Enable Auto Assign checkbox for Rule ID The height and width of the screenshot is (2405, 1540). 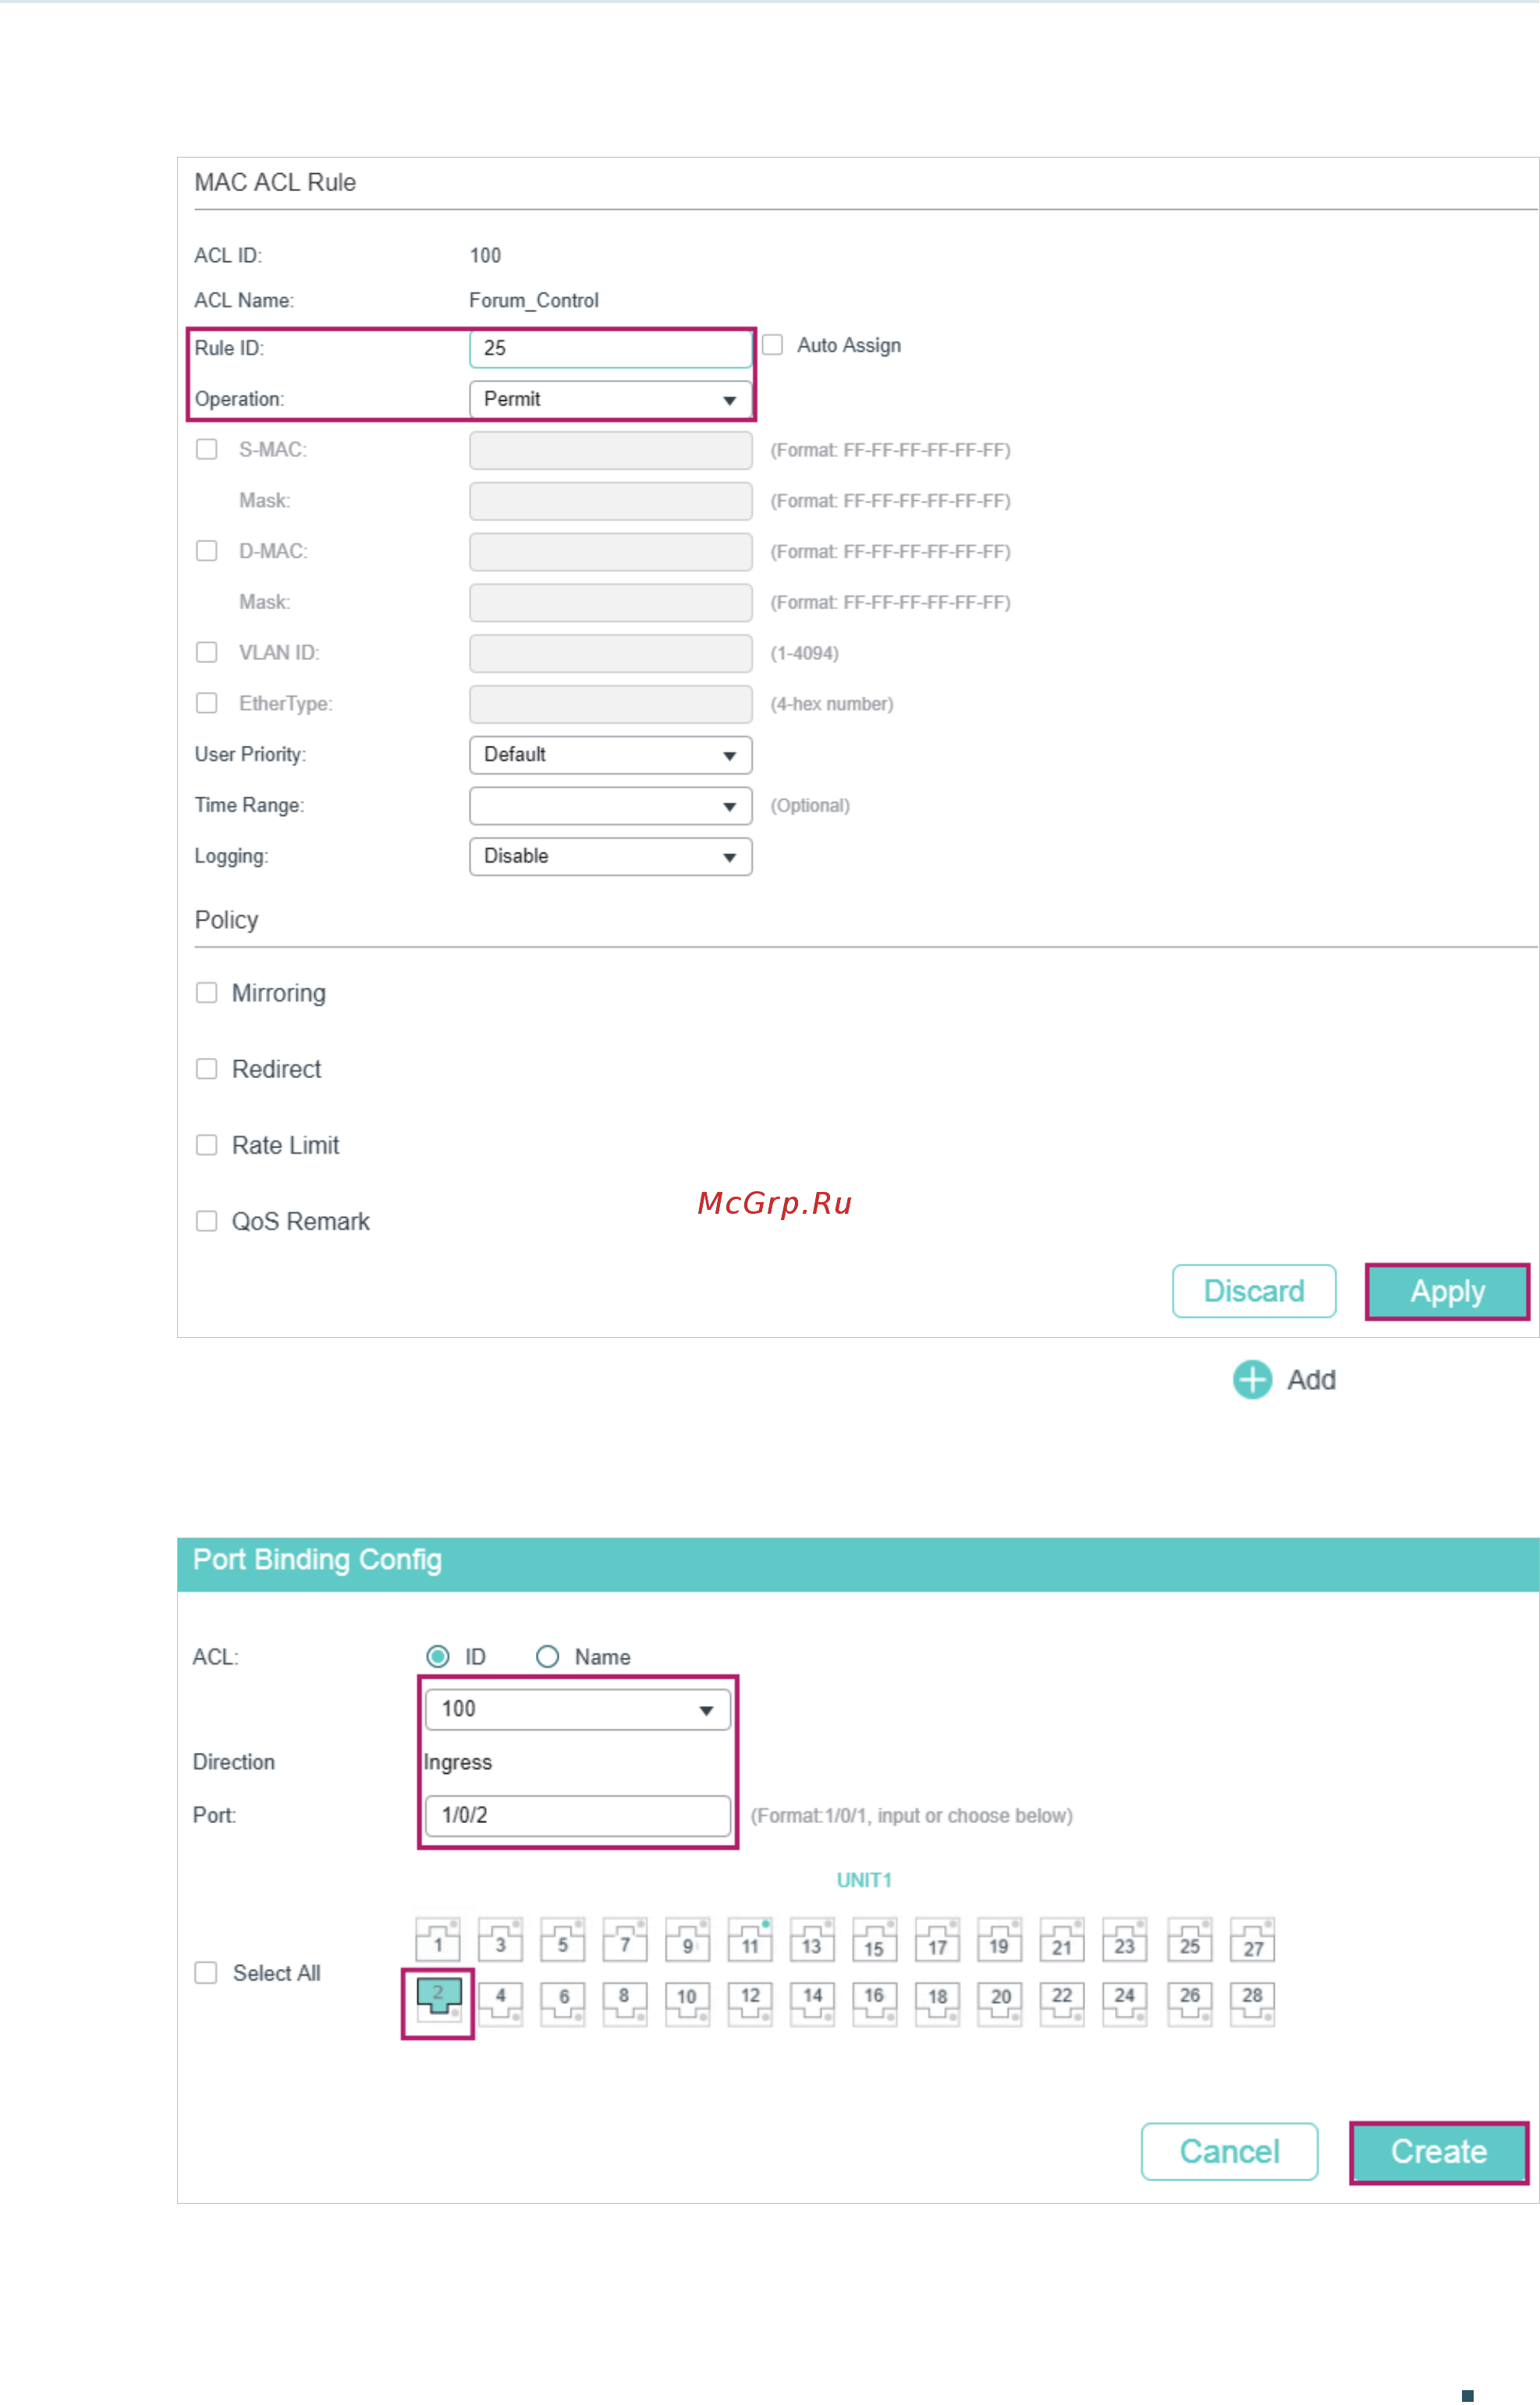click(x=772, y=345)
